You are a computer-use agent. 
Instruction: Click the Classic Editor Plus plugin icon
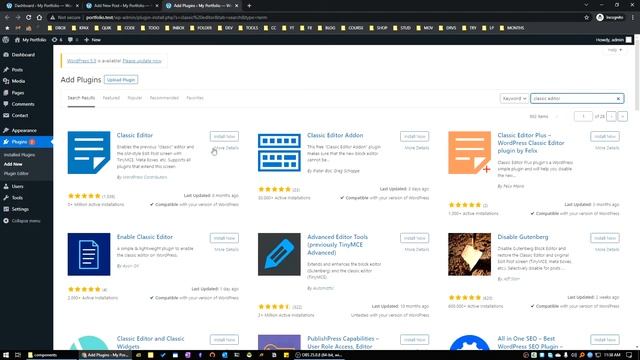pyautogui.click(x=469, y=152)
